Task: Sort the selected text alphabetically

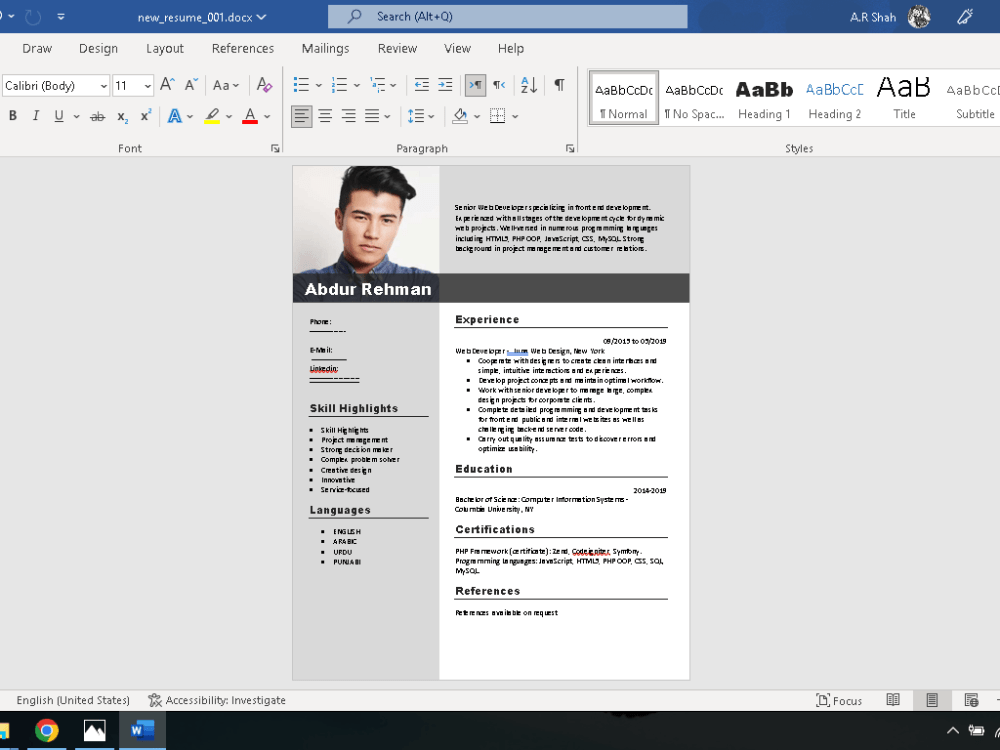Action: (x=529, y=85)
